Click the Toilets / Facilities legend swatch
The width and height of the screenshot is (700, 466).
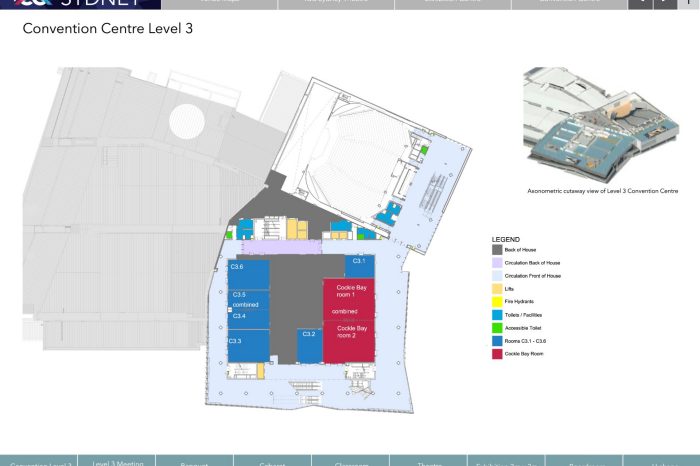497,315
